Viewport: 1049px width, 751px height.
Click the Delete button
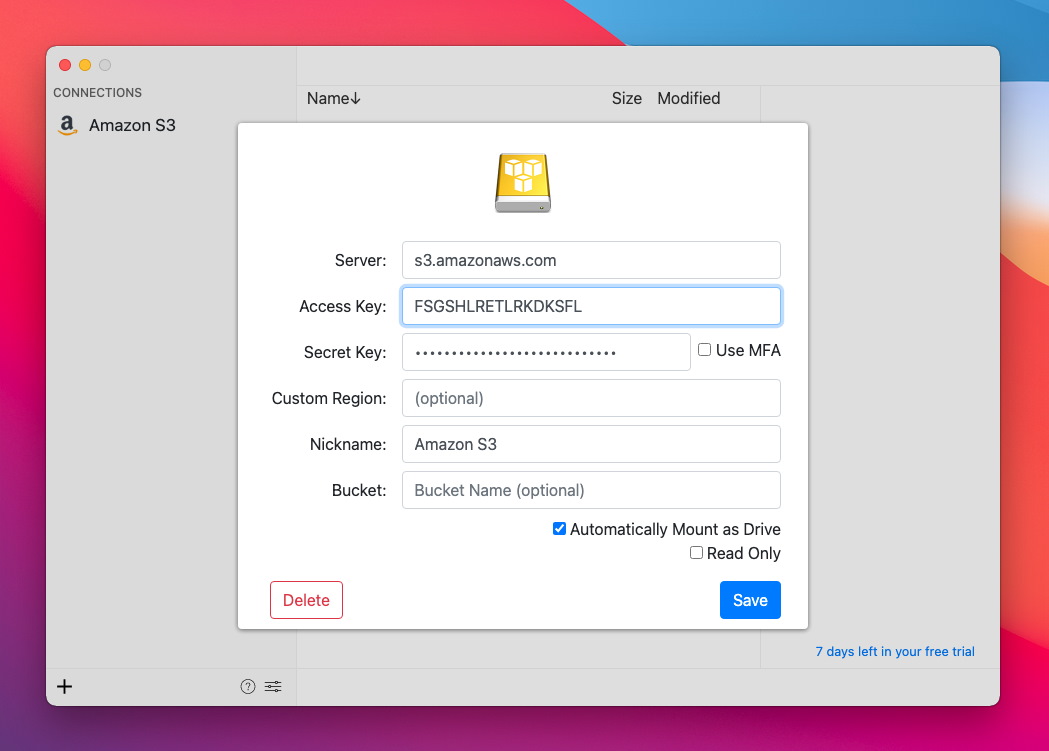306,600
